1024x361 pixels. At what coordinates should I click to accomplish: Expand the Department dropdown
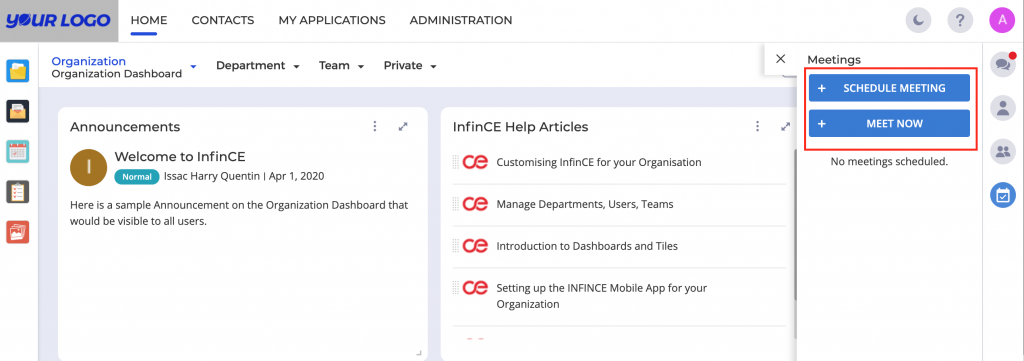click(x=258, y=66)
